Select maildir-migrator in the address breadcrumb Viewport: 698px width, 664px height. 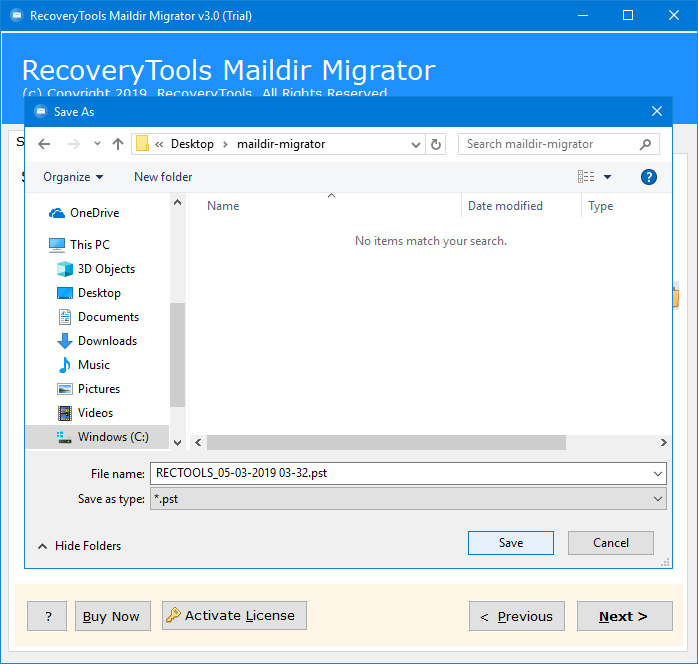[281, 144]
